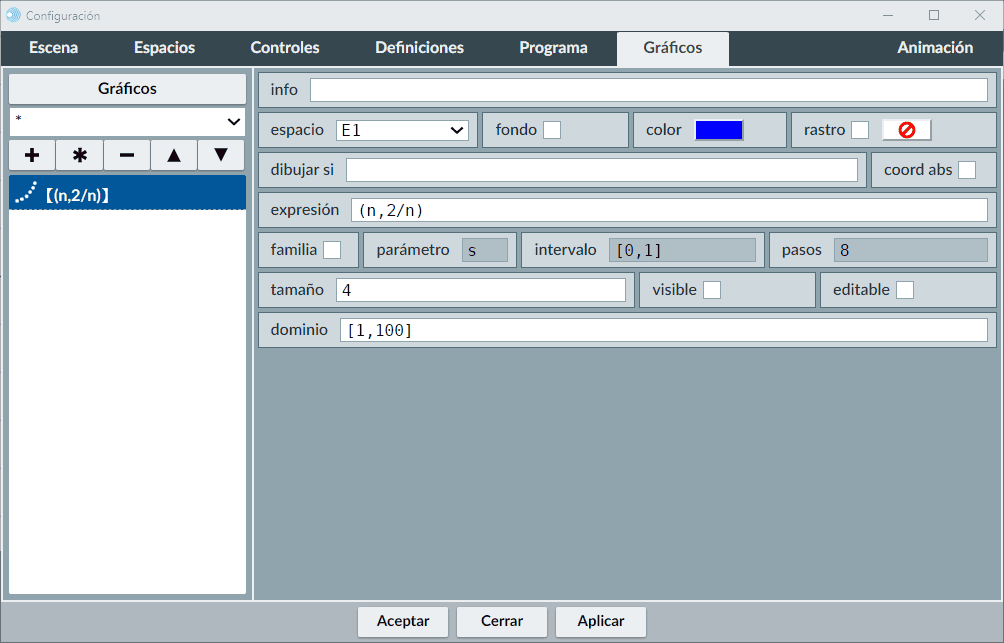Viewport: 1004px width, 643px height.
Task: Move graphic up with up arrow
Action: [x=174, y=155]
